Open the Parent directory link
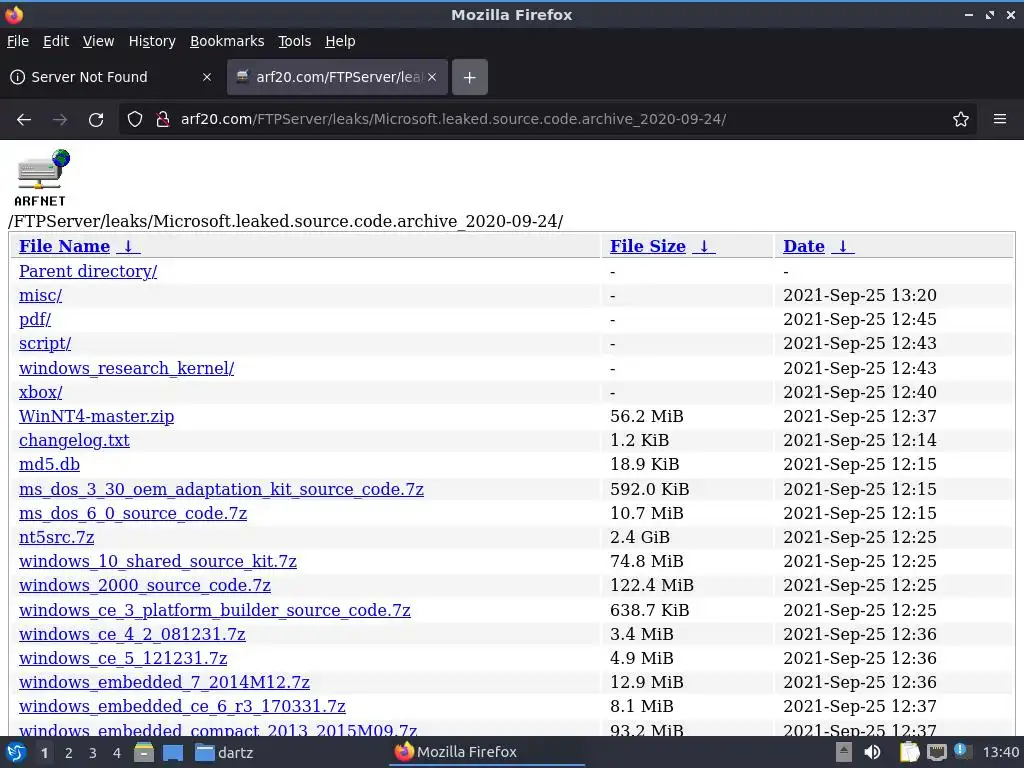1024x768 pixels. (88, 271)
